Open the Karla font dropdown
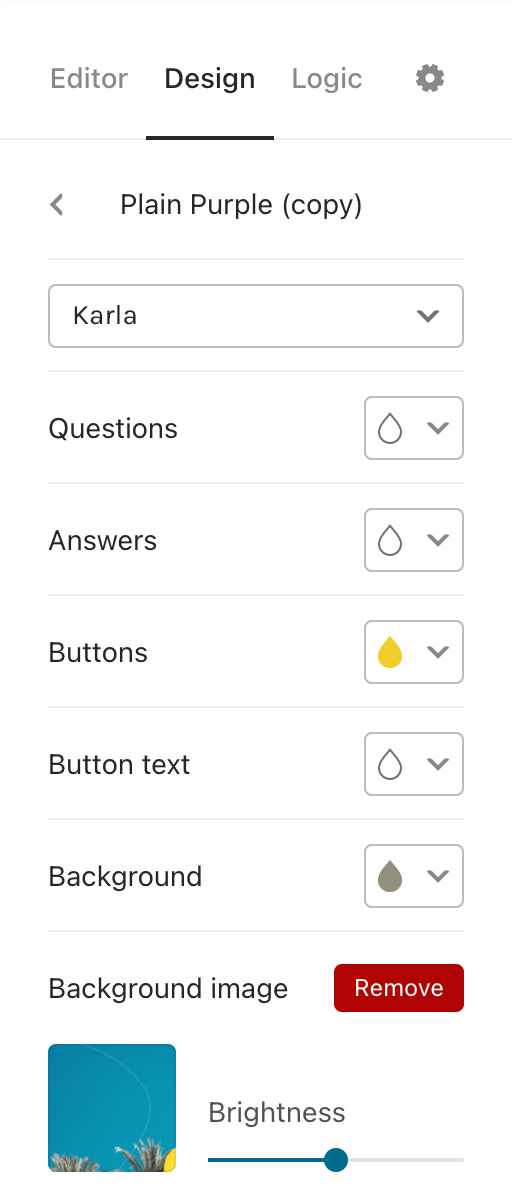 256,316
